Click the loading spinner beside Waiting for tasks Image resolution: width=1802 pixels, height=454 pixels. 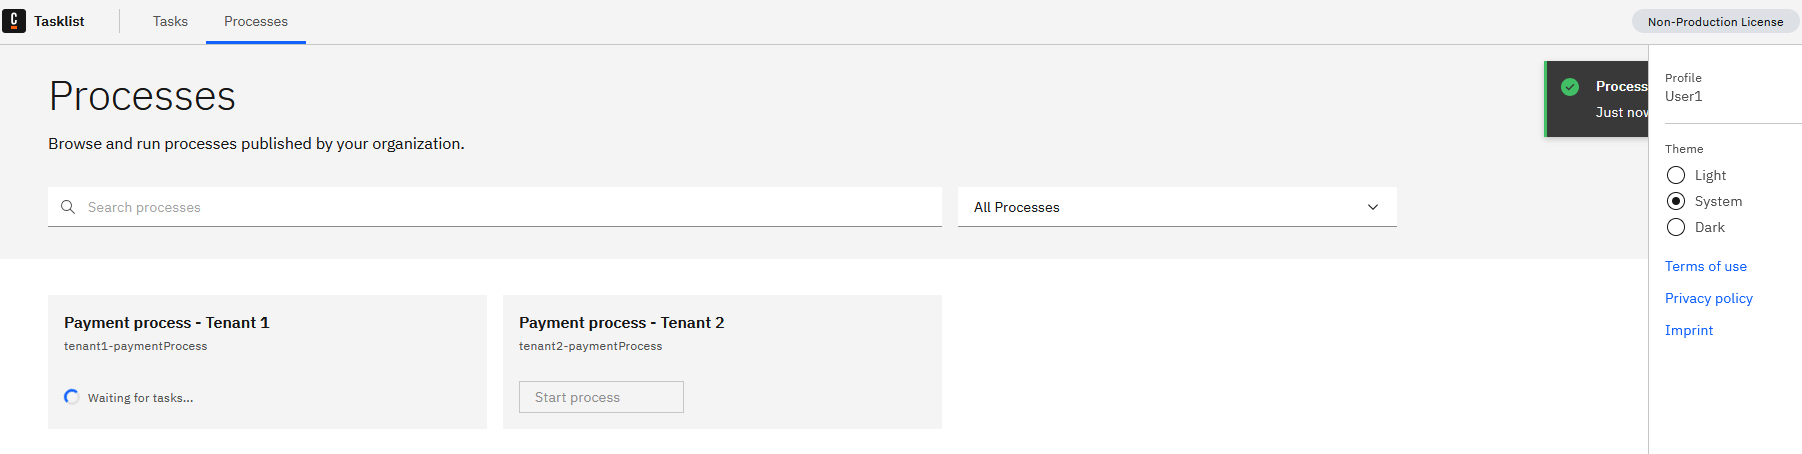(x=72, y=397)
